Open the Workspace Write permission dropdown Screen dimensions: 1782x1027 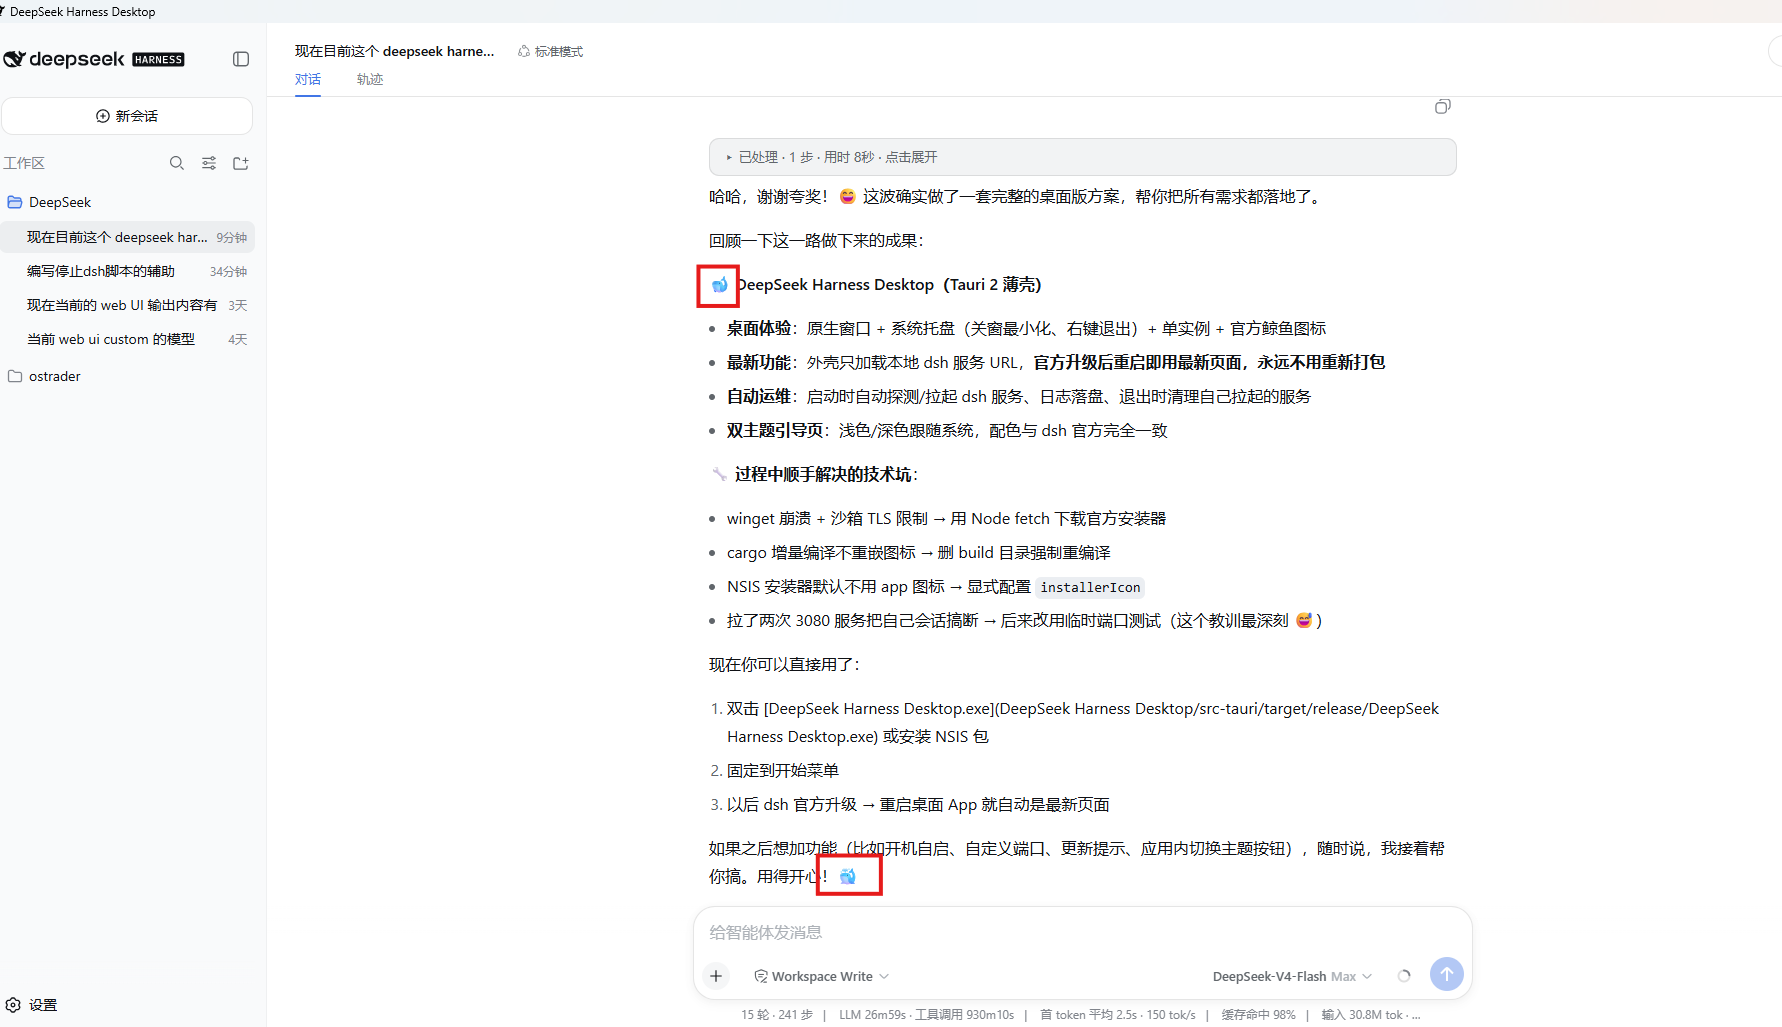(821, 976)
